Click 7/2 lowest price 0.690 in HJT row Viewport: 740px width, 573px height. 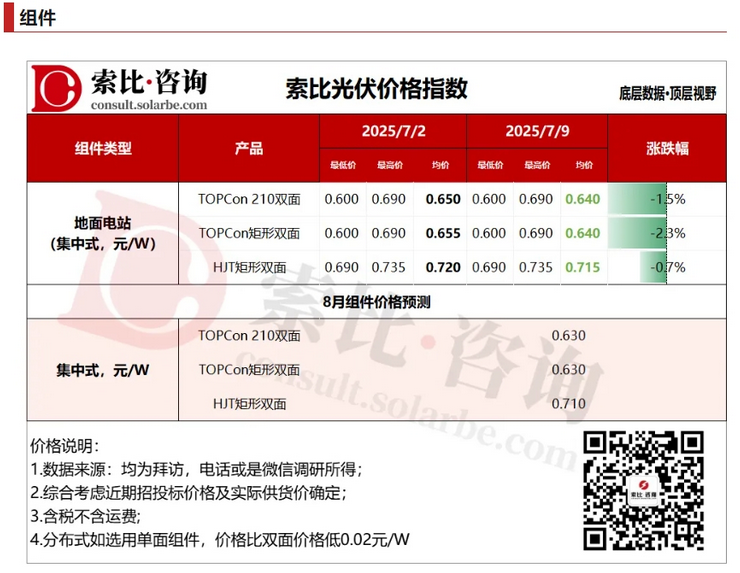(342, 267)
